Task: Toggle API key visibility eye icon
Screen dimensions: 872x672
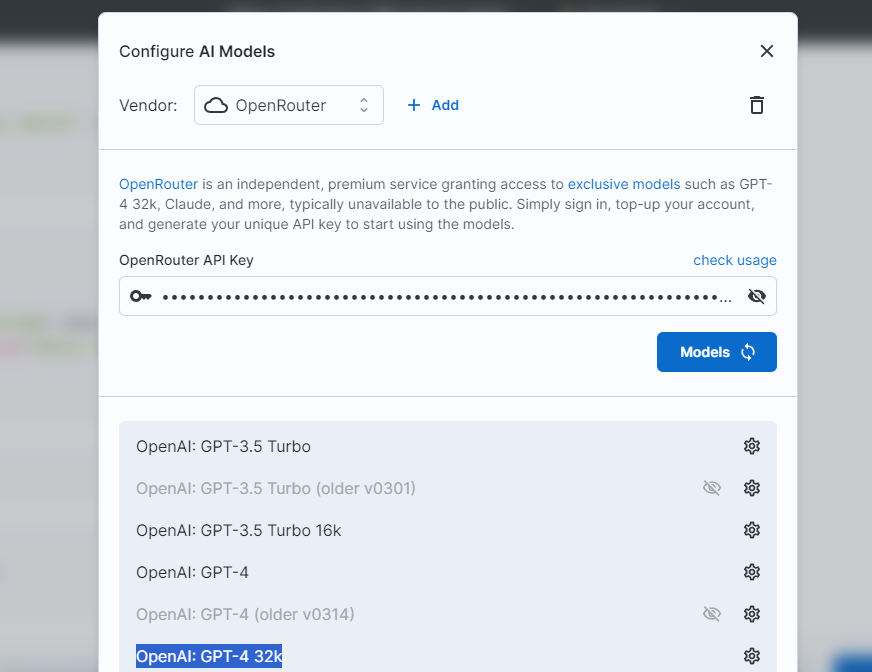Action: [x=757, y=296]
